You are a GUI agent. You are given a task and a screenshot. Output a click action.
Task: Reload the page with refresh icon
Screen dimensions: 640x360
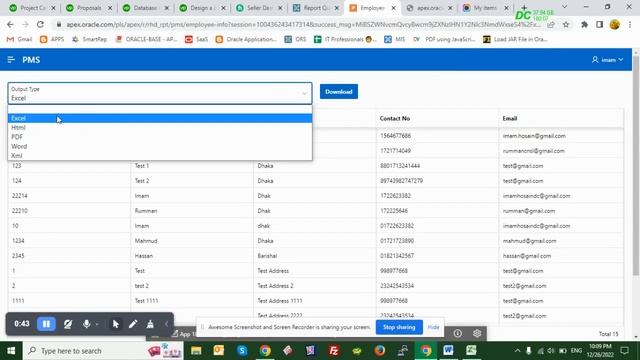tap(40, 24)
